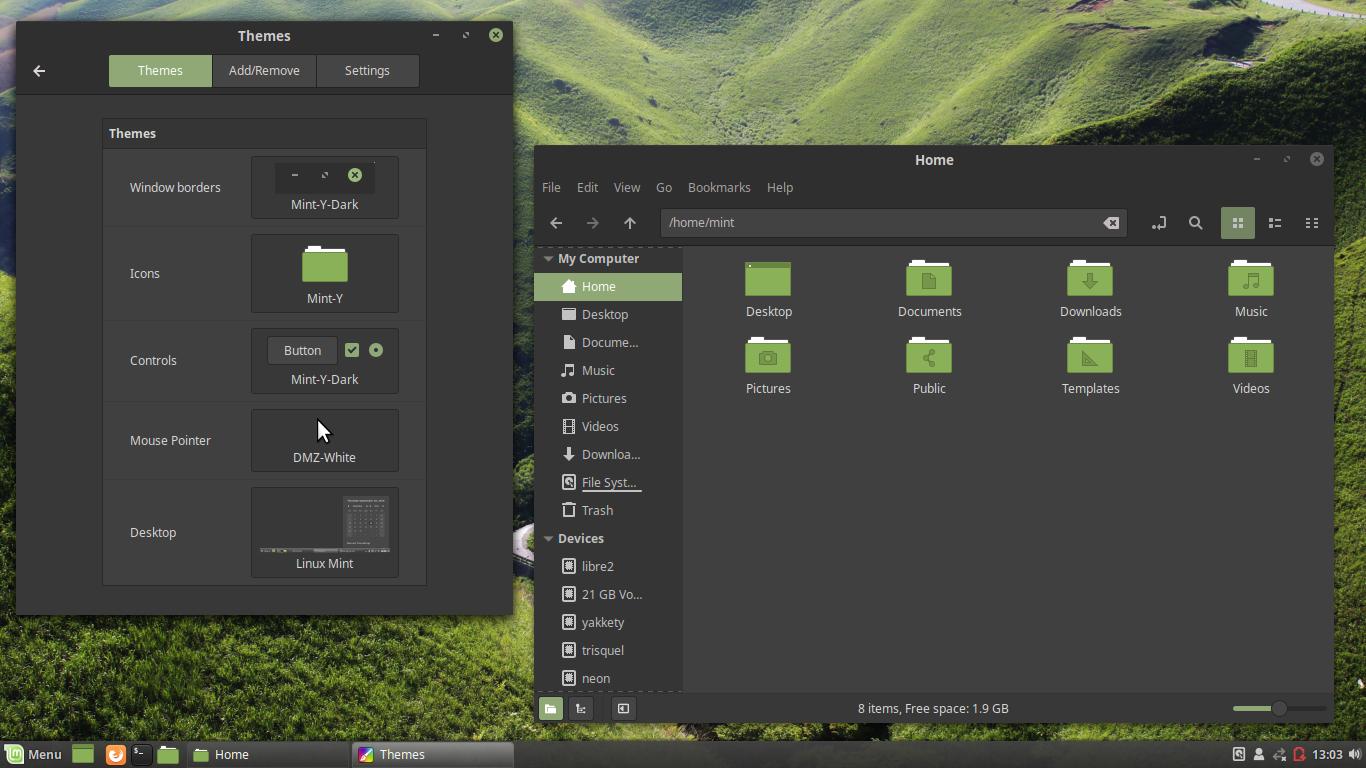Switch to compact view
Screen dimensions: 1366x768
click(x=1312, y=223)
